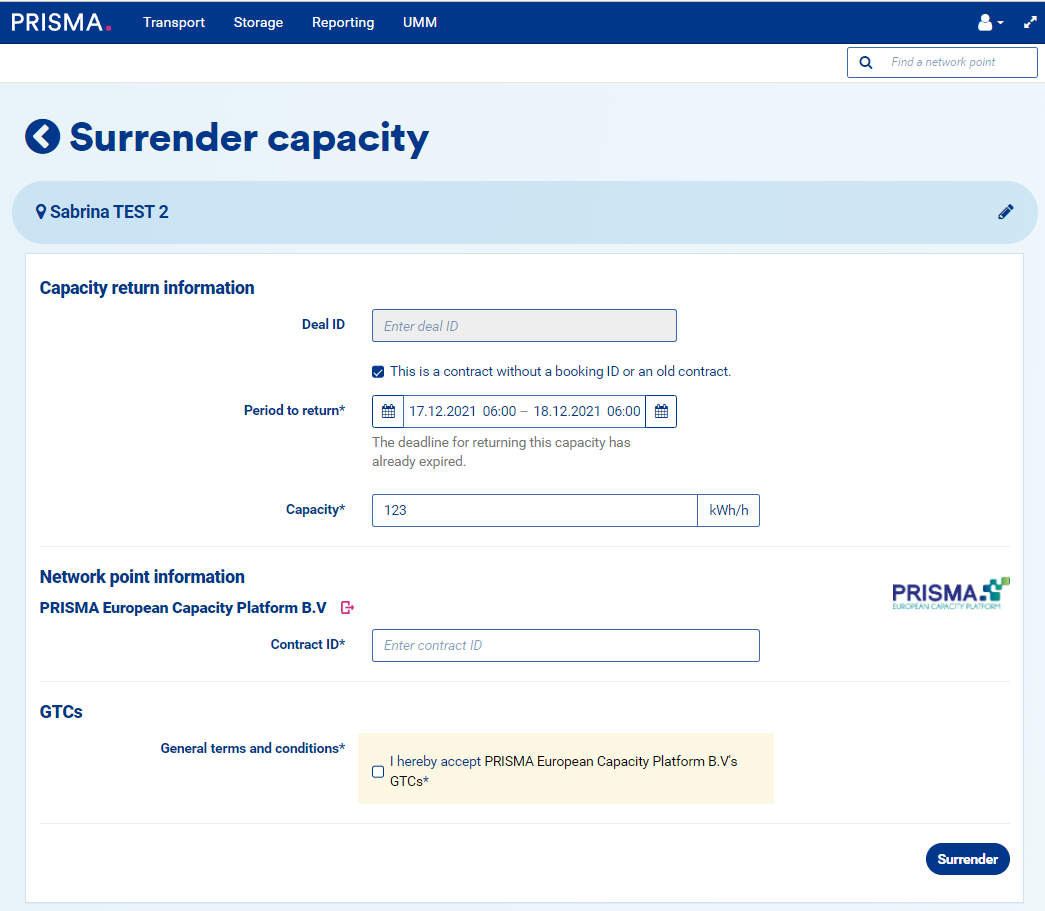
Task: Open the Storage menu
Action: 258,22
